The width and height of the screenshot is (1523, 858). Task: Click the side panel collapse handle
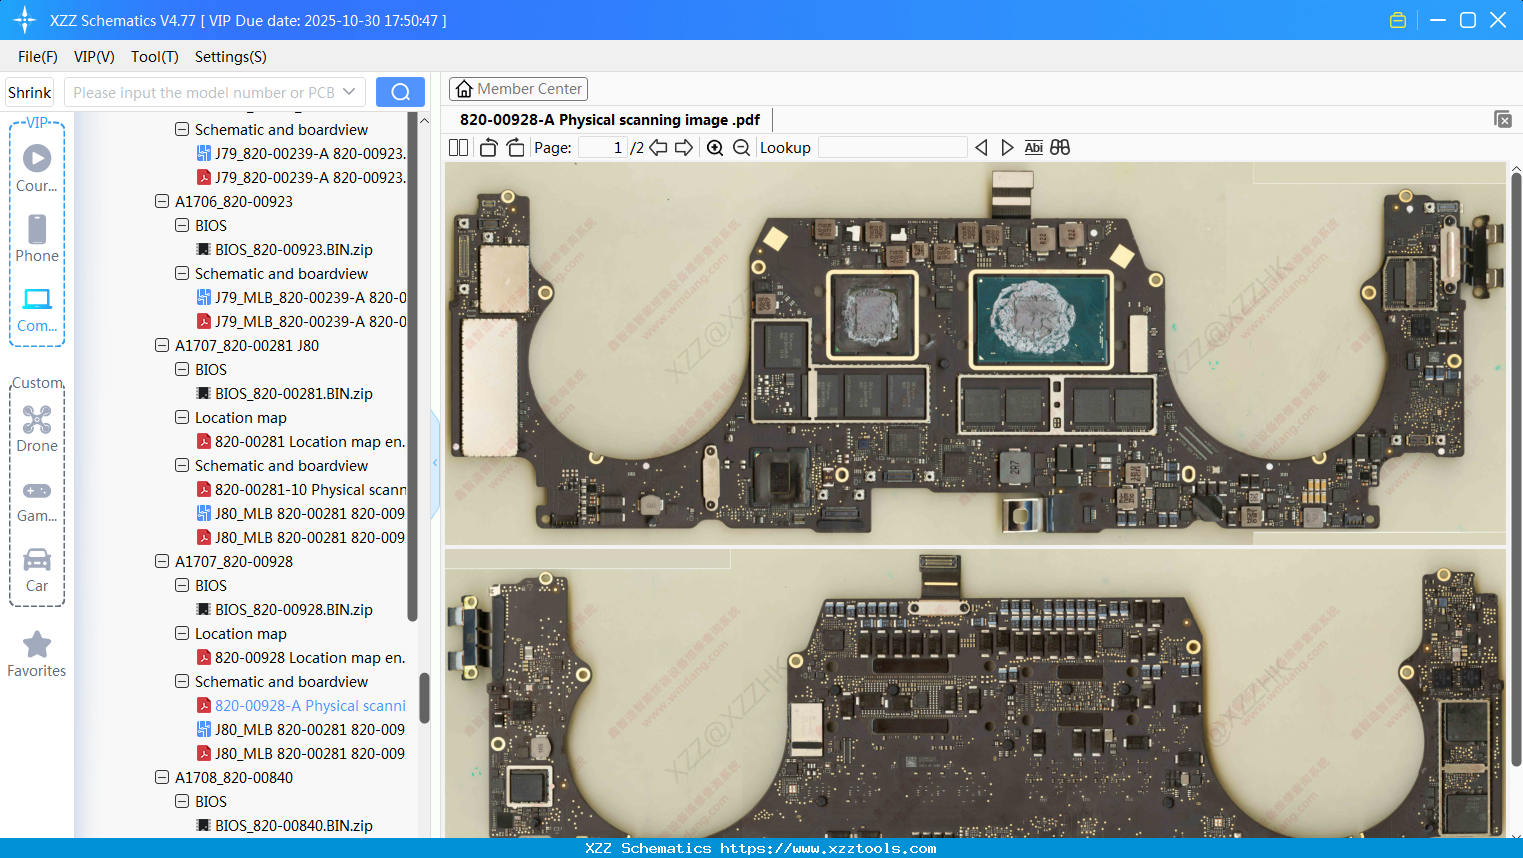point(435,463)
